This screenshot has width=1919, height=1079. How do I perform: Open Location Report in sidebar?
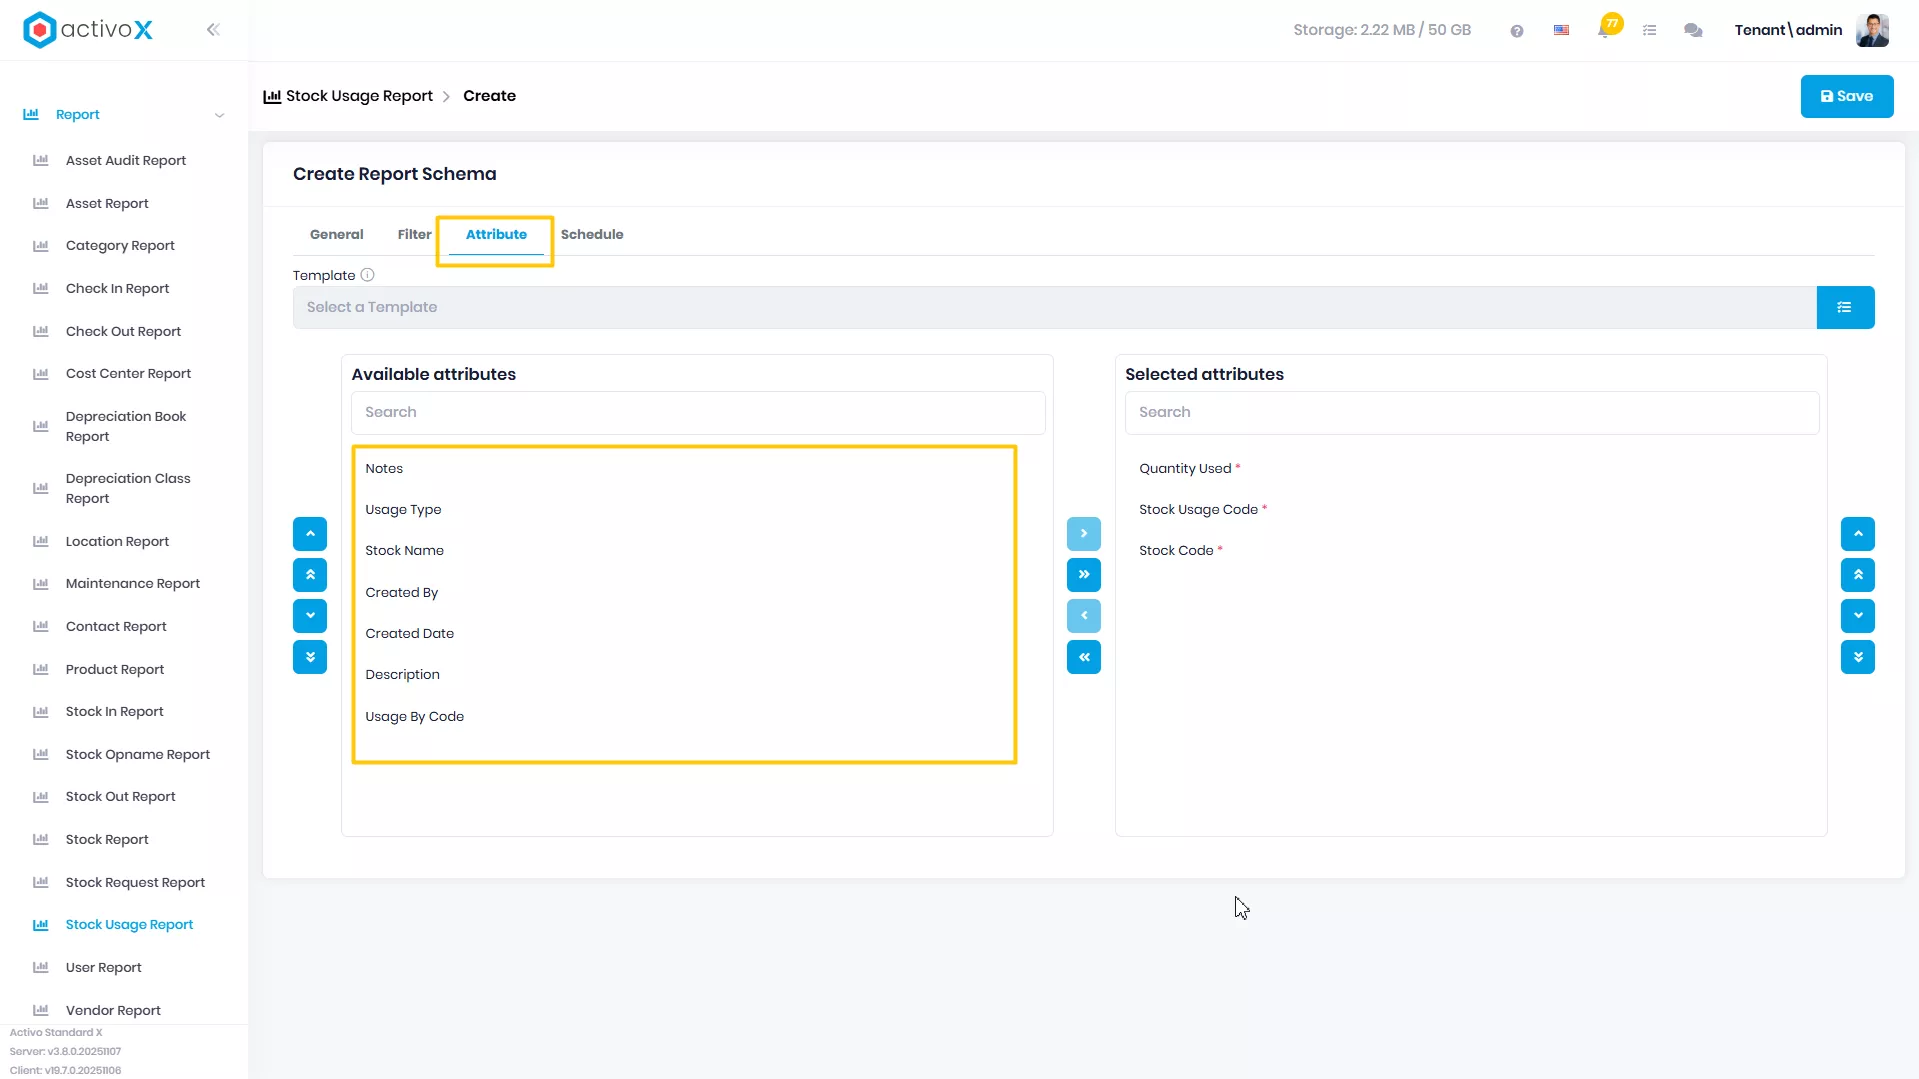pyautogui.click(x=117, y=542)
